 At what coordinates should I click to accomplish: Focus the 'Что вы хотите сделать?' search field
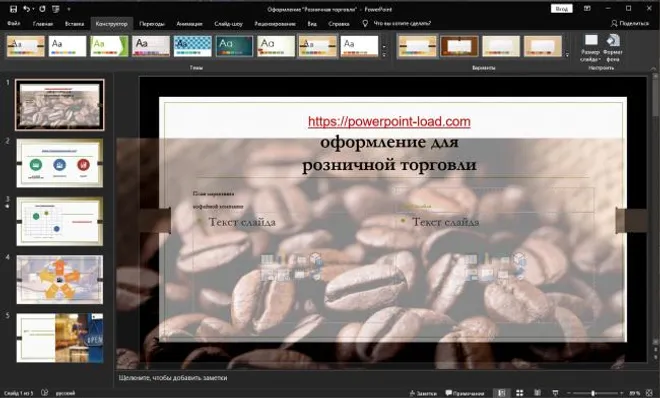[x=402, y=24]
